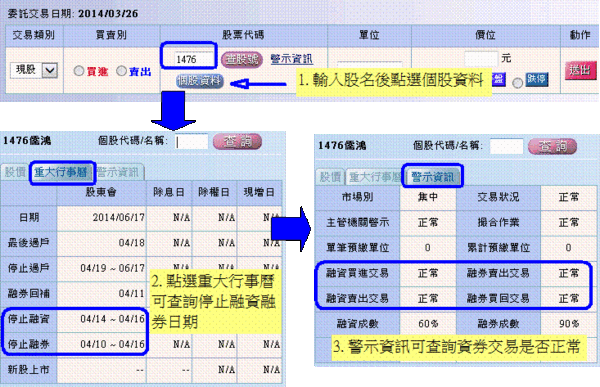
Task: Click the 集中 market value cell
Action: click(428, 197)
